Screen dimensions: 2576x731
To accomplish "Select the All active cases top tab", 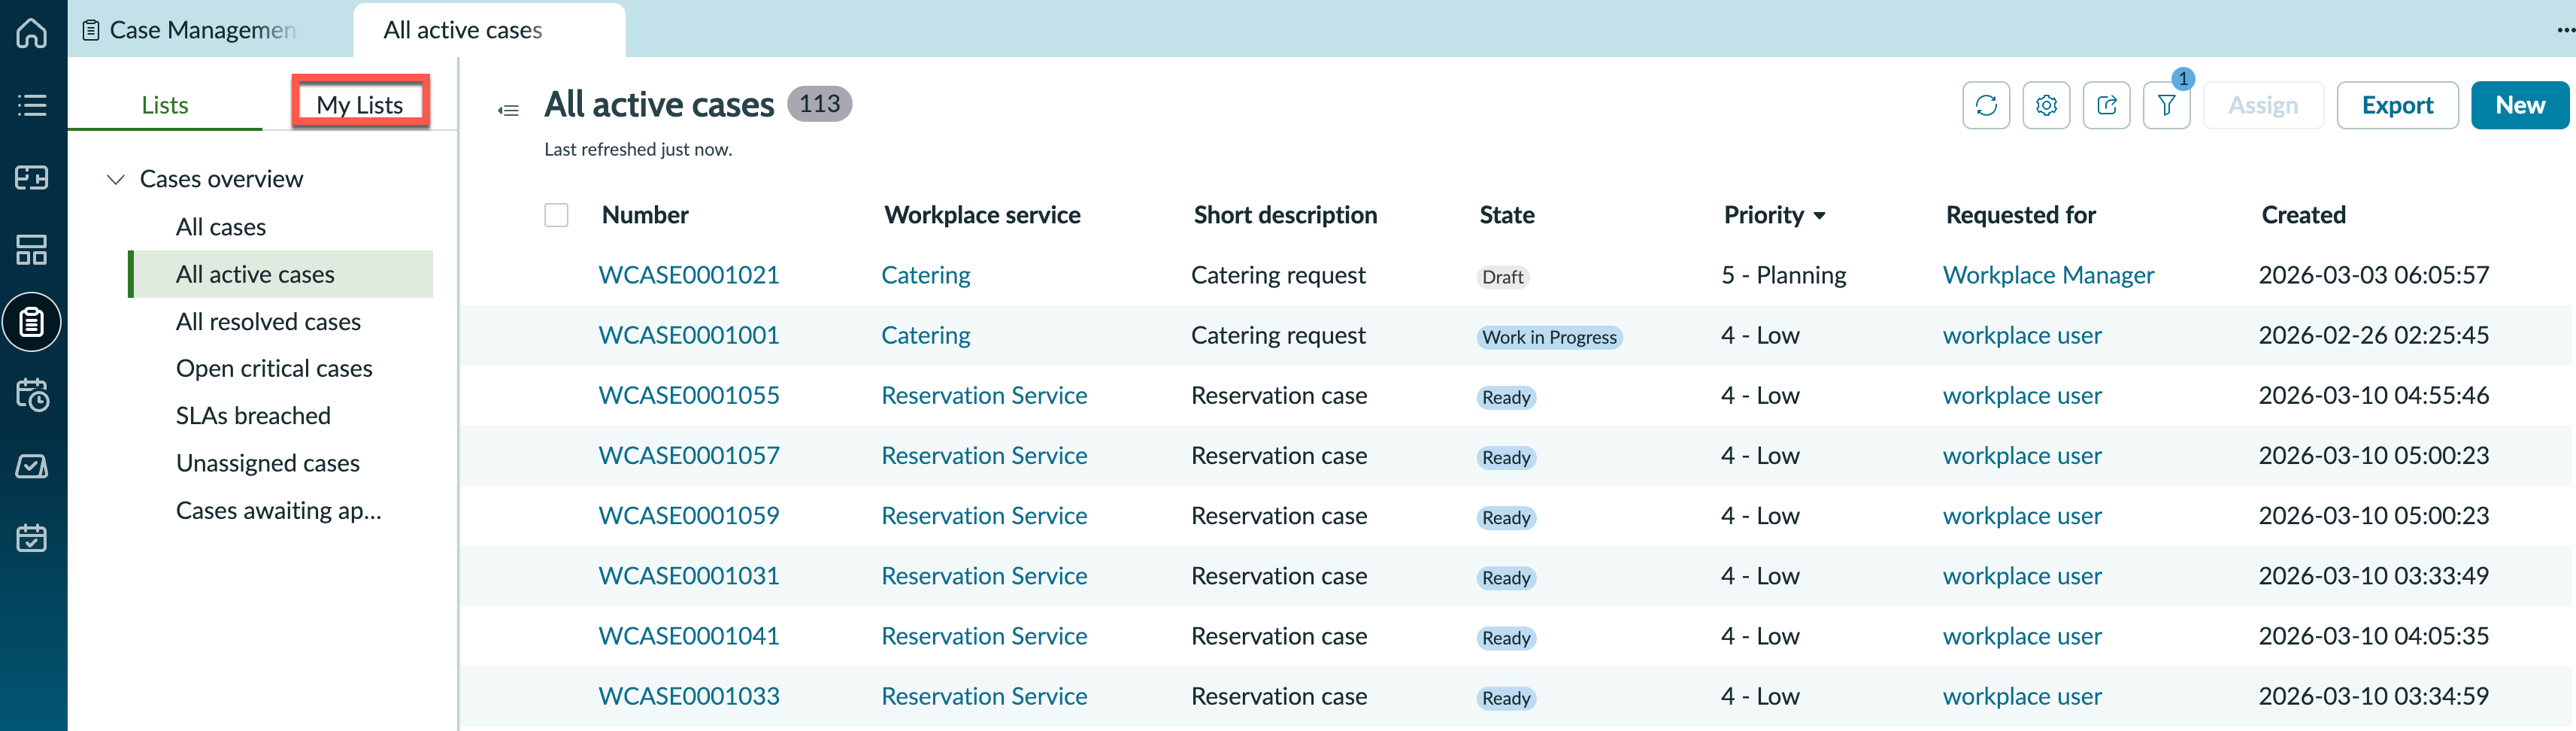I will pos(488,30).
